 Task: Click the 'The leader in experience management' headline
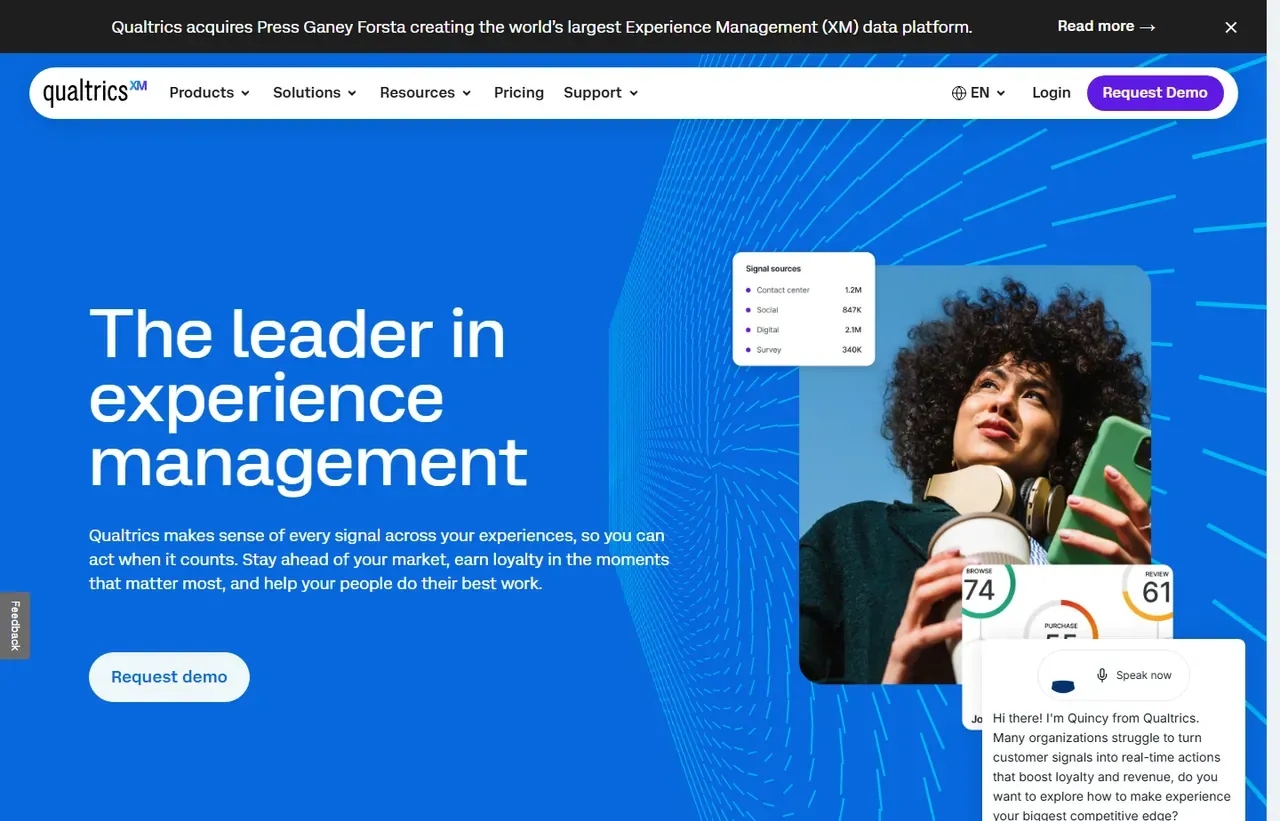pyautogui.click(x=308, y=398)
